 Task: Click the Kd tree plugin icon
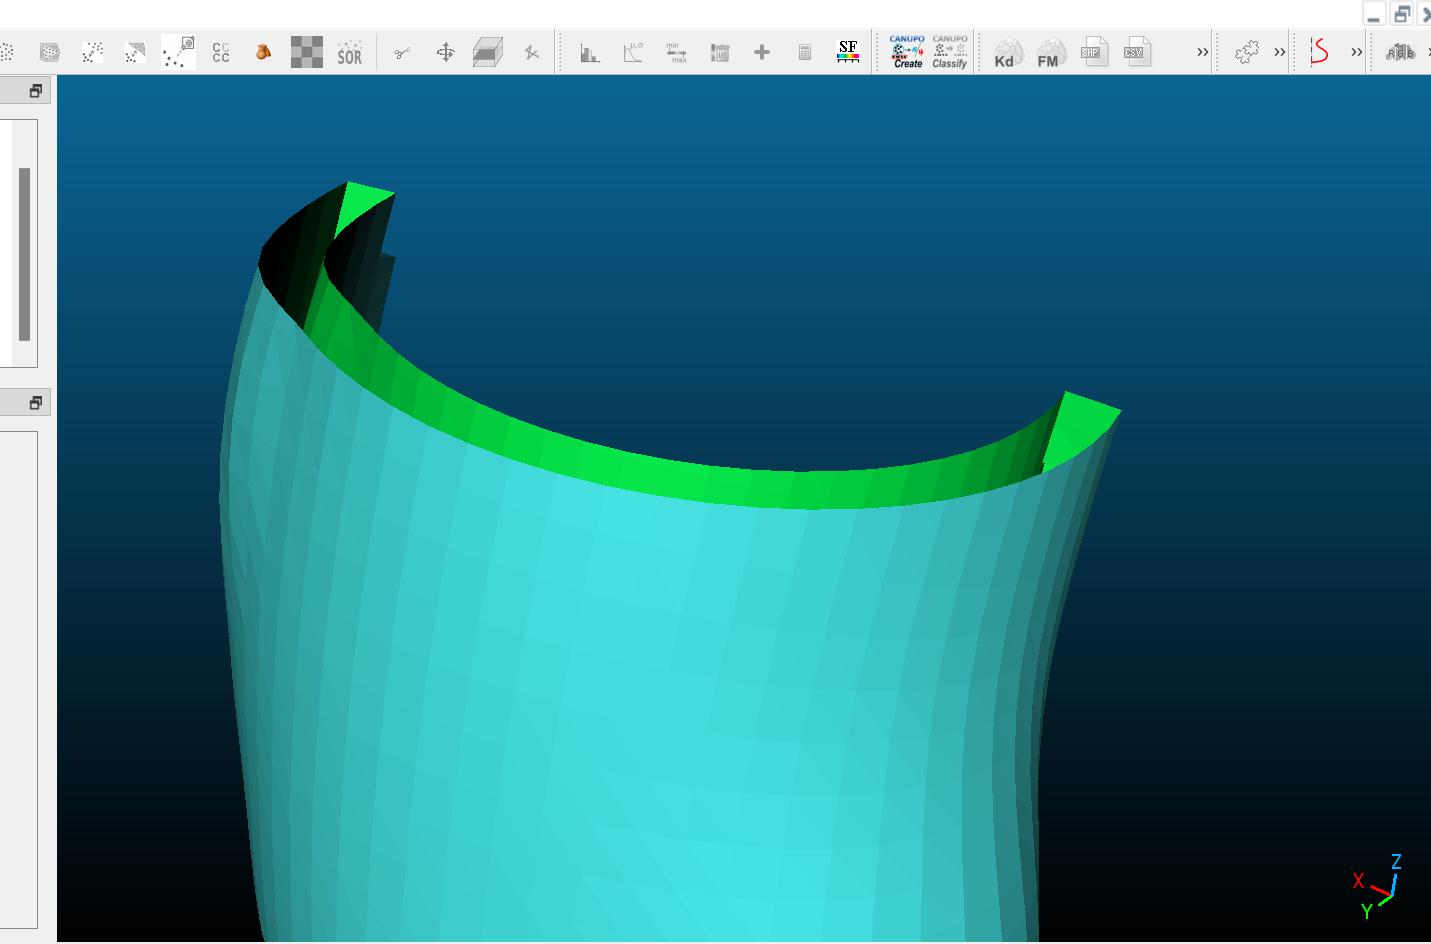(x=1008, y=53)
